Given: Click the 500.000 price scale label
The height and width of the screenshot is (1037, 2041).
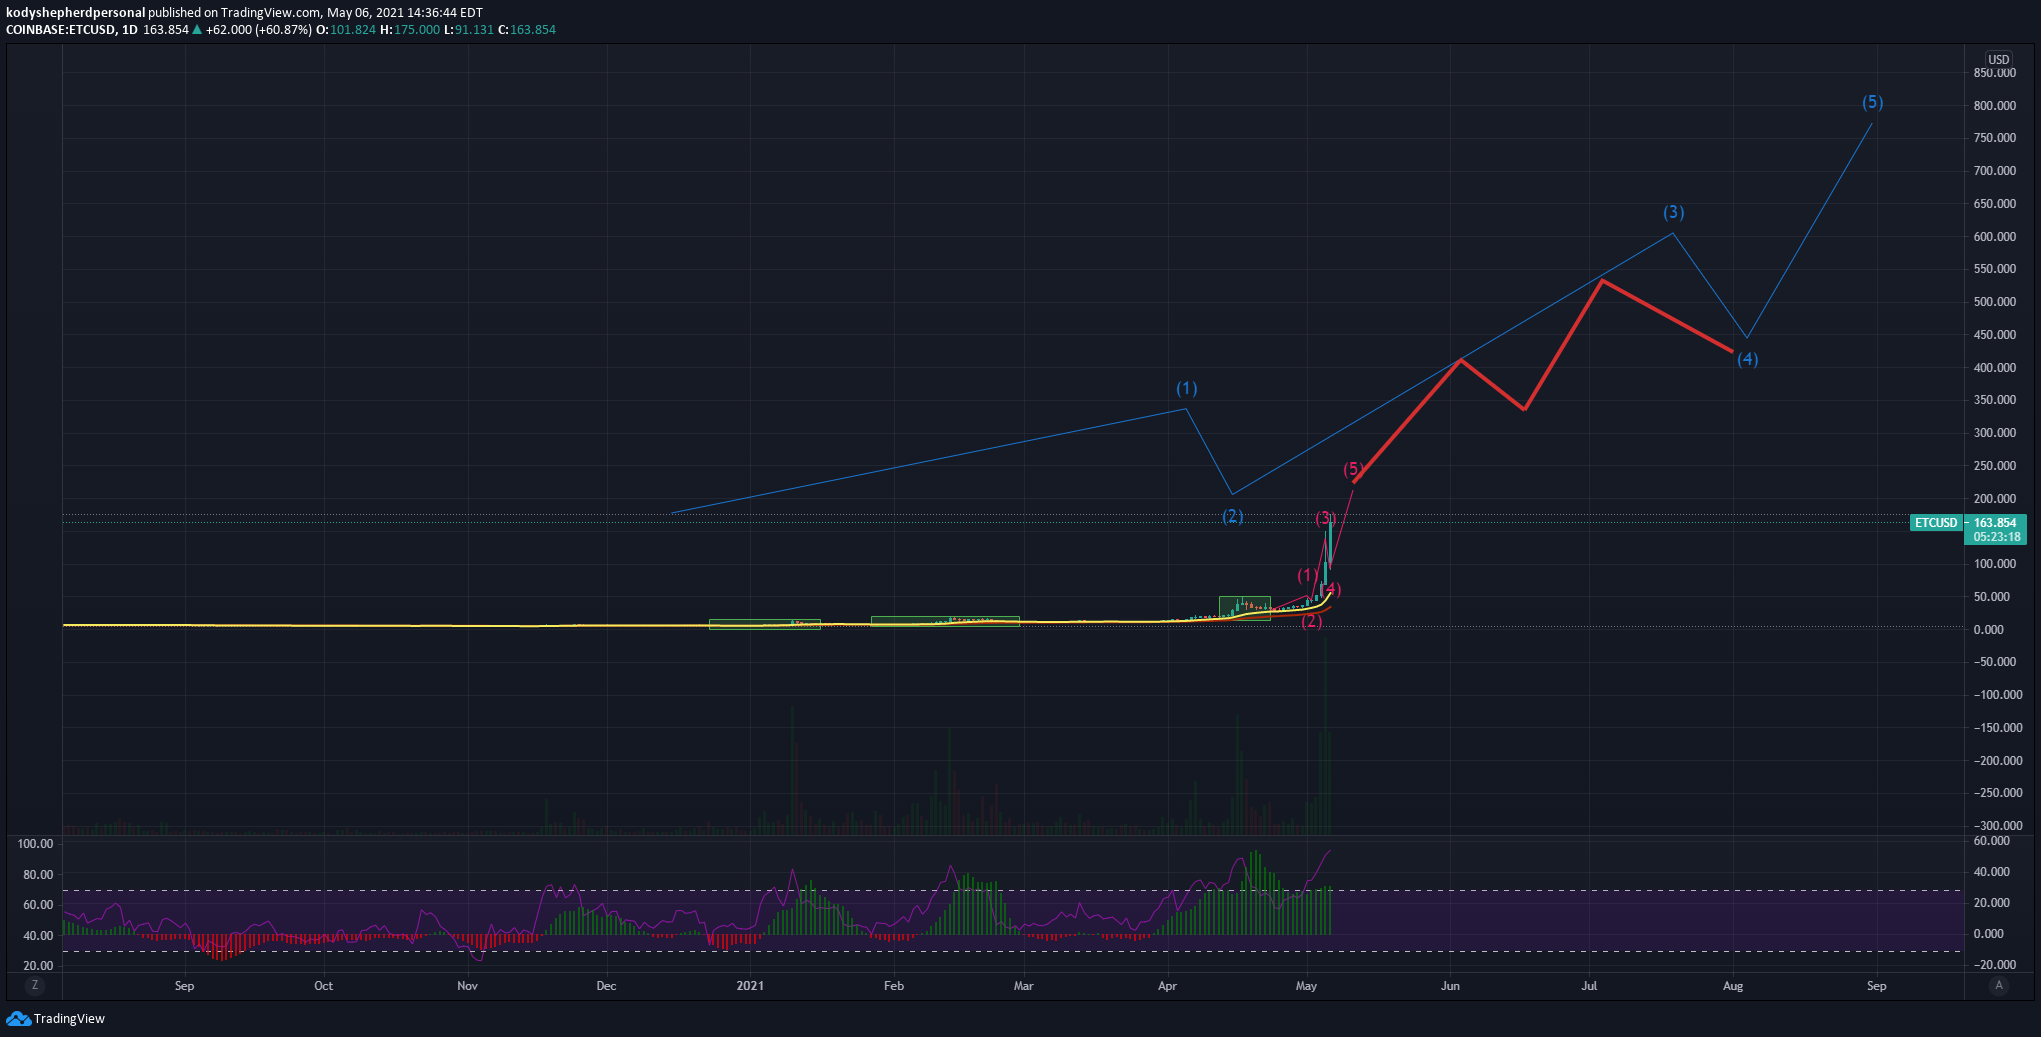Looking at the screenshot, I should (x=1995, y=301).
